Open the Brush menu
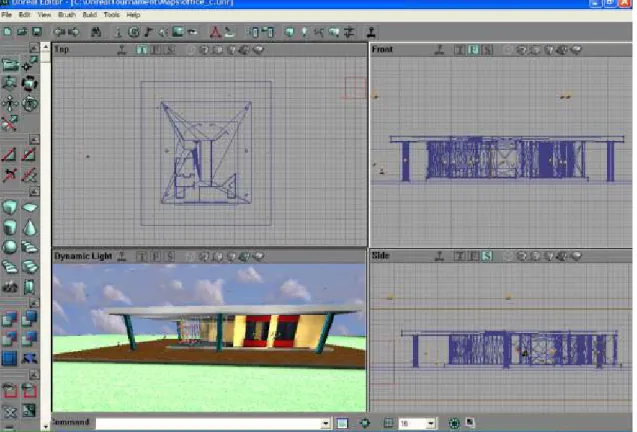This screenshot has width=637, height=432. pos(67,15)
